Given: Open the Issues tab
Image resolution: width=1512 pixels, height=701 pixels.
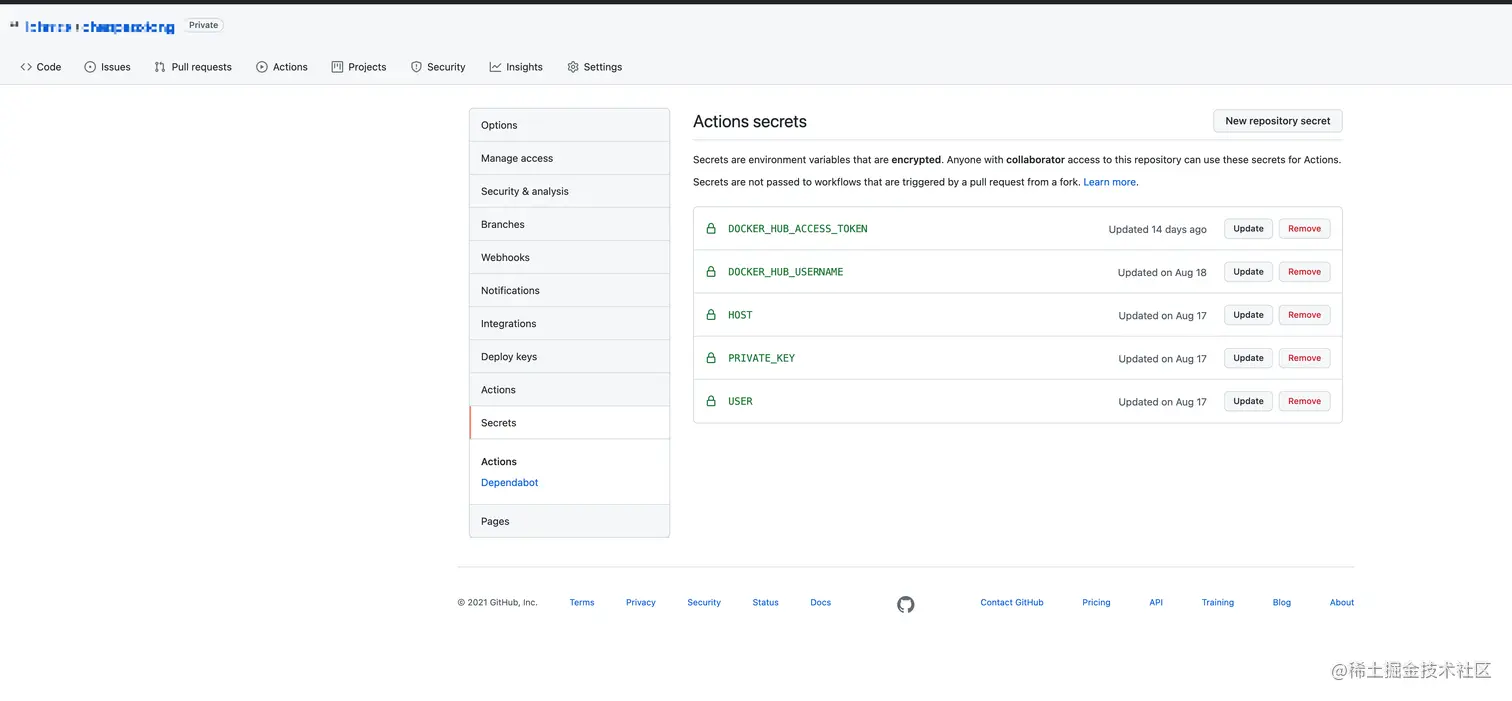Looking at the screenshot, I should tap(107, 67).
